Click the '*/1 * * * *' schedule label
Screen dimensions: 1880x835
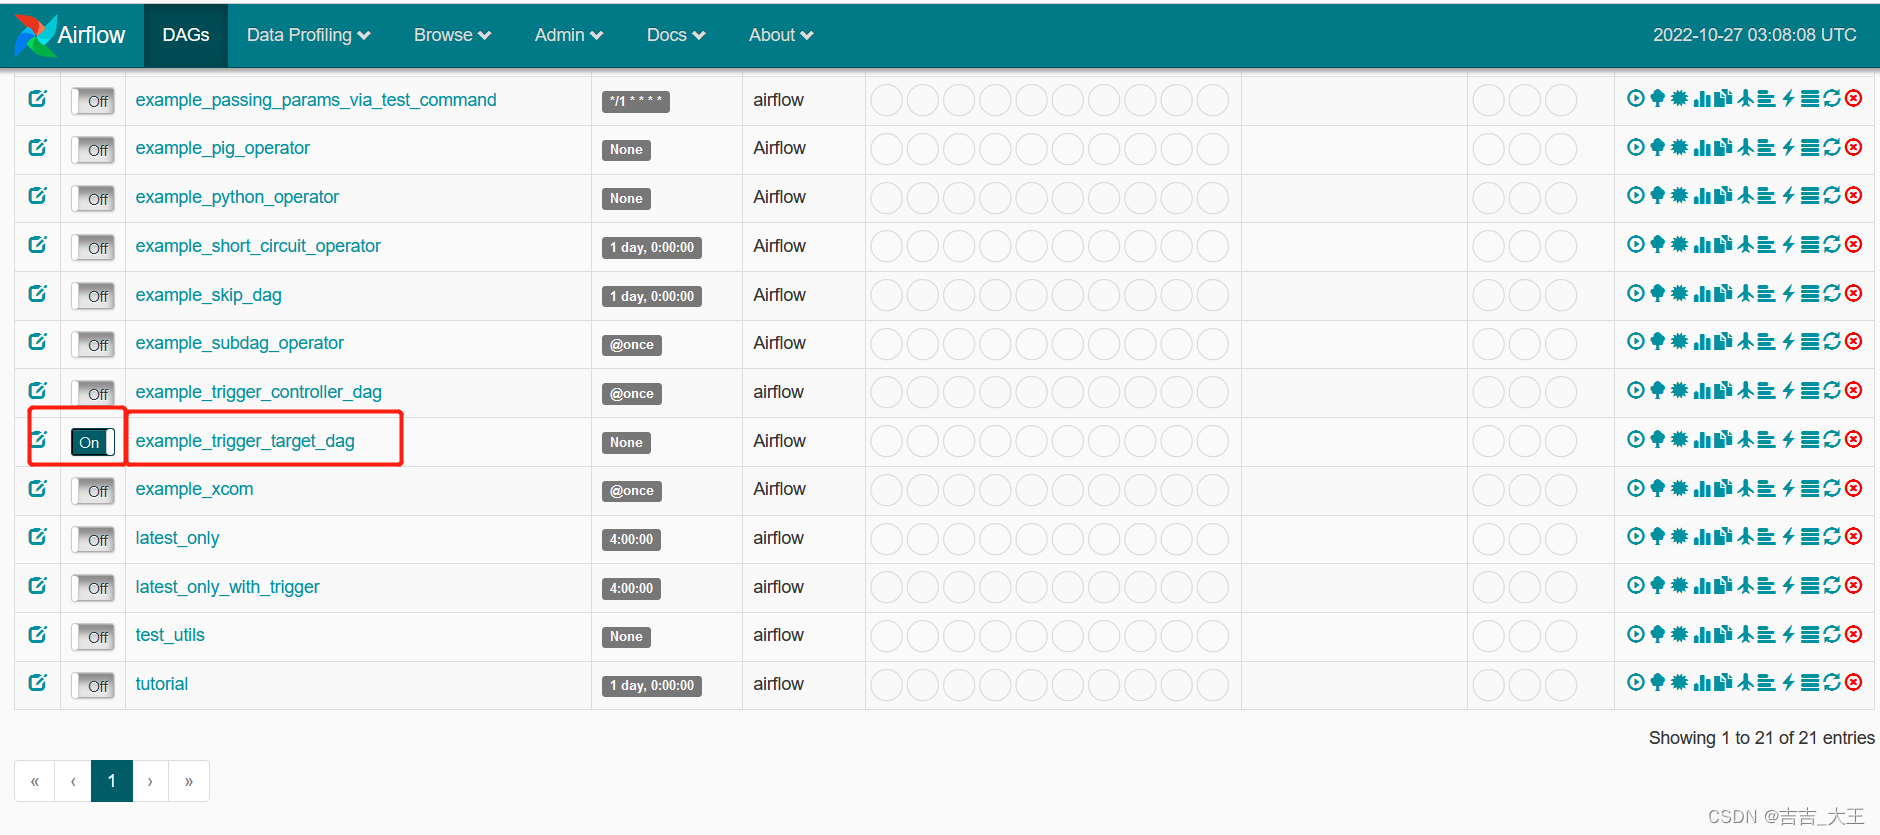click(636, 101)
